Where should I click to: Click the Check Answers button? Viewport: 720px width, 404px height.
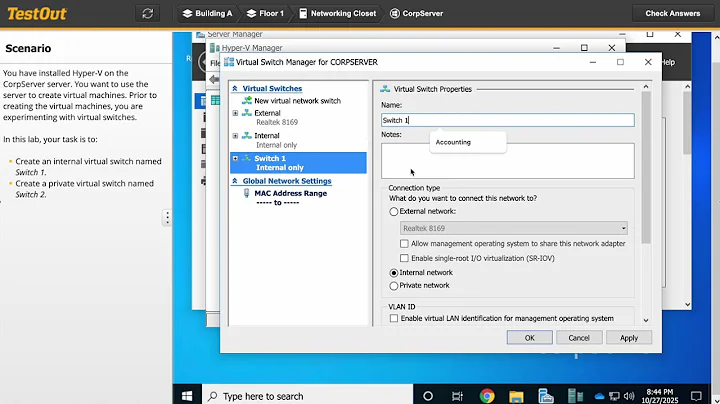tap(672, 13)
